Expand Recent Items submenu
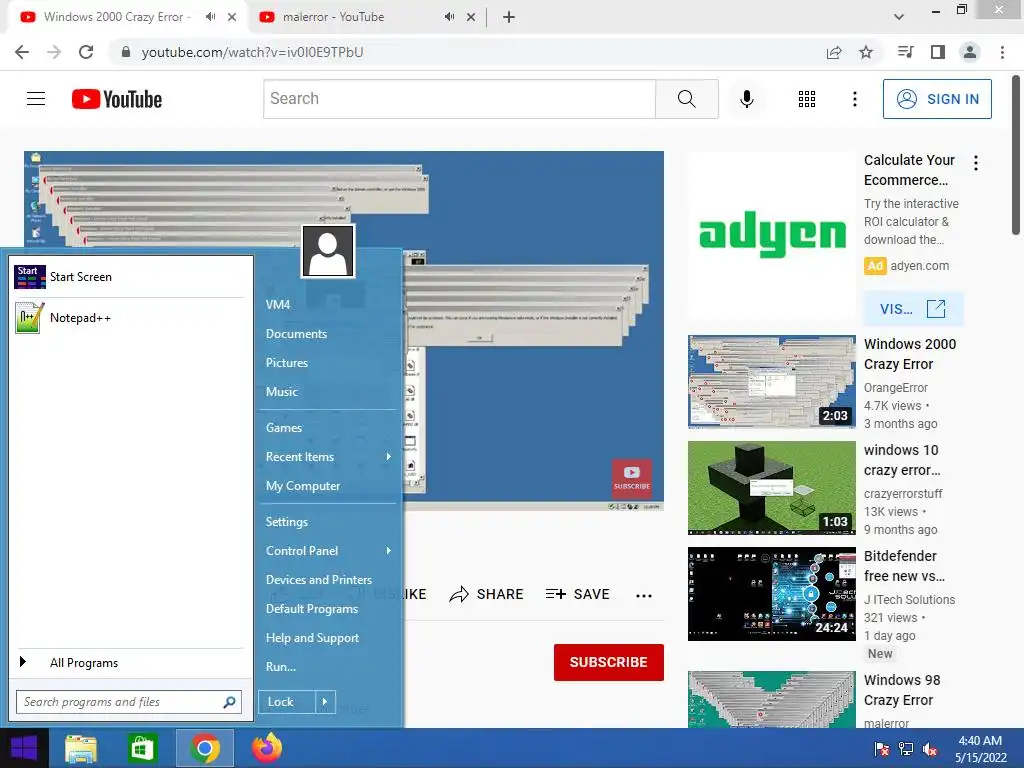The image size is (1024, 768). pyautogui.click(x=328, y=457)
